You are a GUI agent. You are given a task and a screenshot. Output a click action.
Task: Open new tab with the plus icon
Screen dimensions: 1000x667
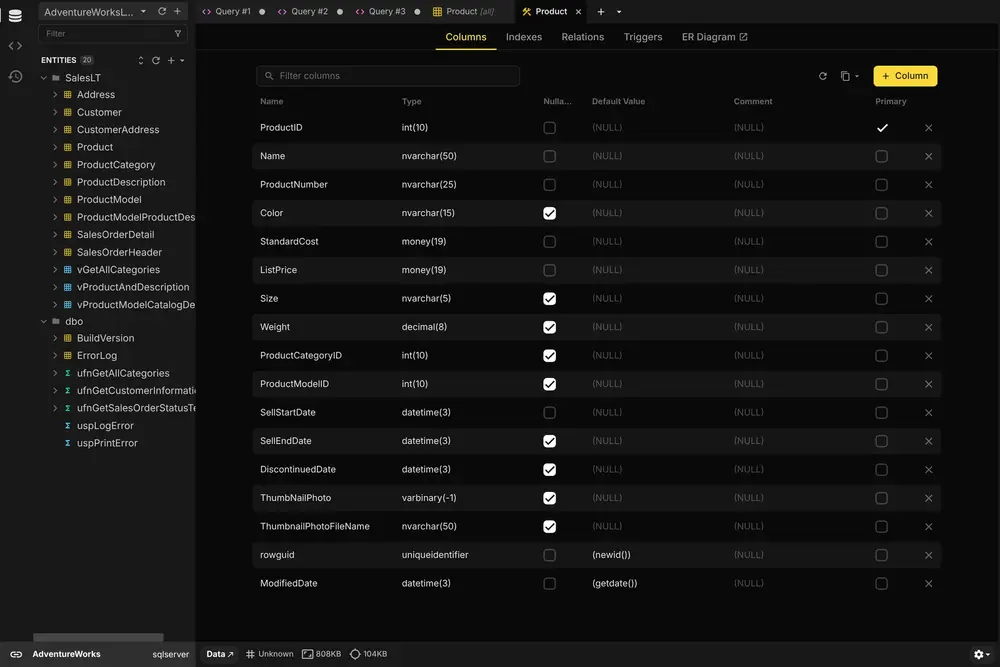601,11
